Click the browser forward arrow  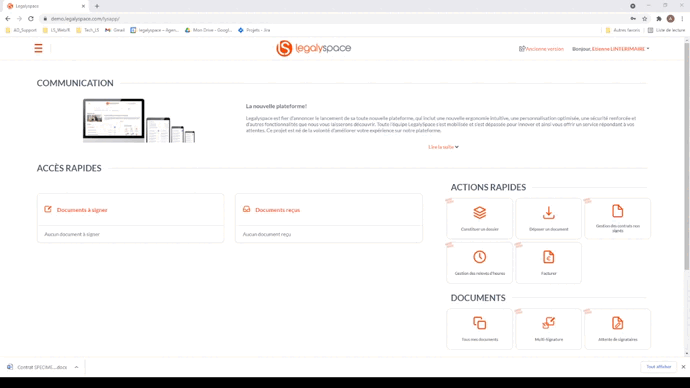tap(19, 18)
